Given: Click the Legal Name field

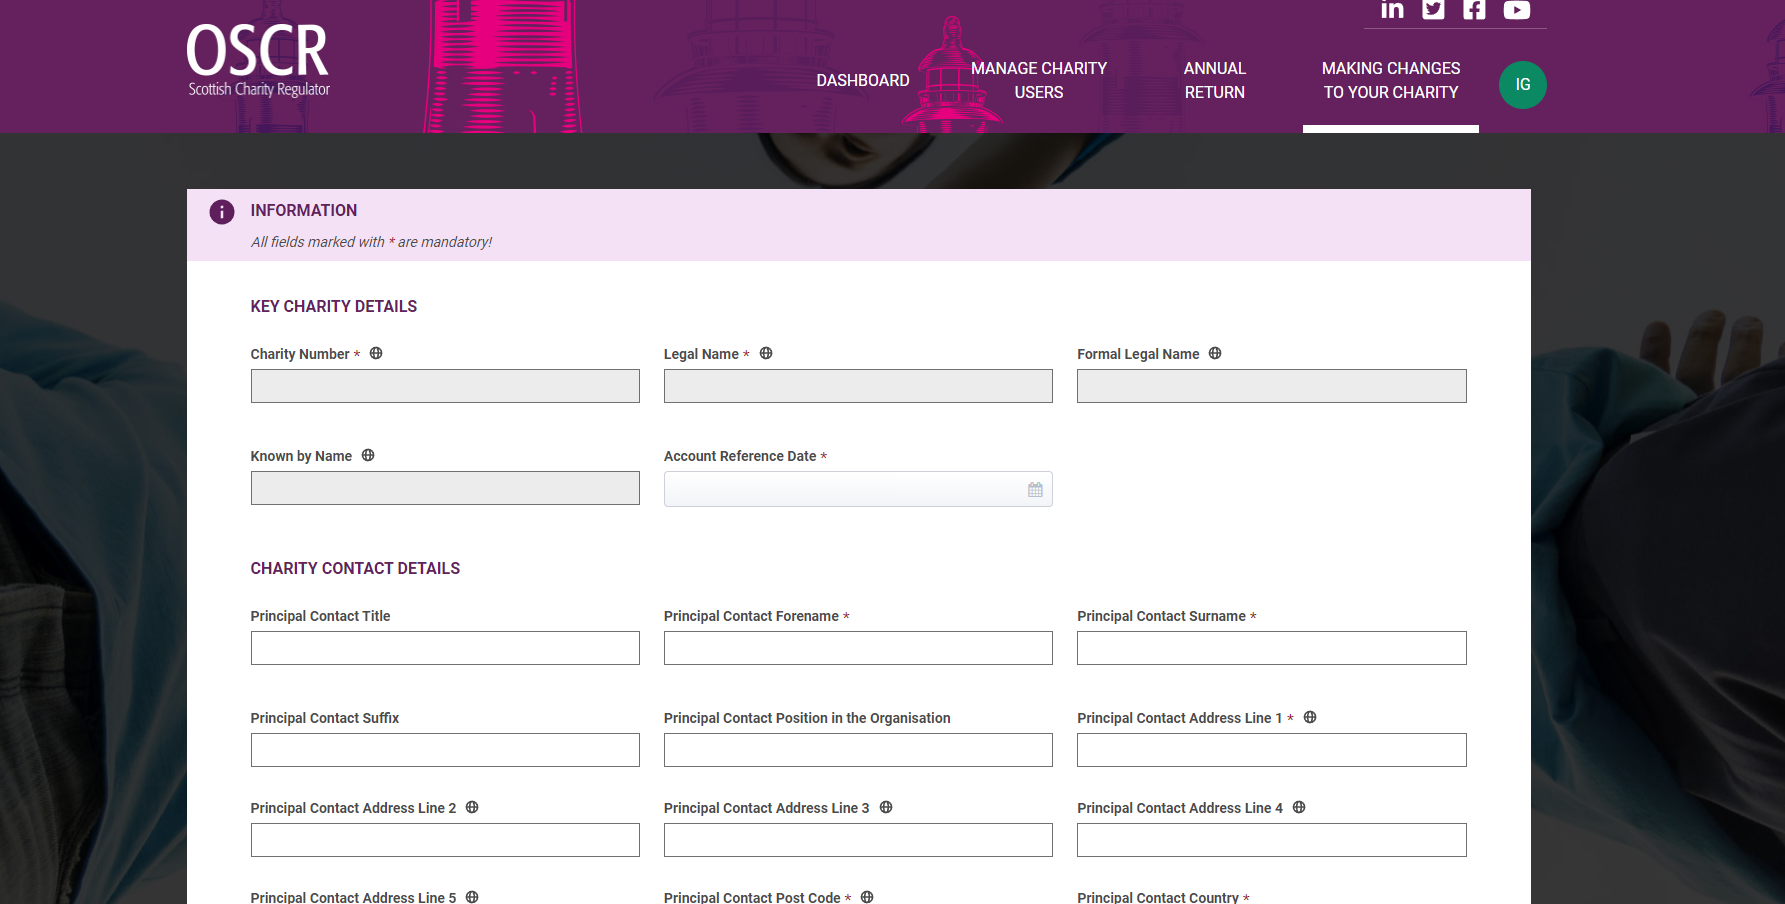Looking at the screenshot, I should click(858, 386).
